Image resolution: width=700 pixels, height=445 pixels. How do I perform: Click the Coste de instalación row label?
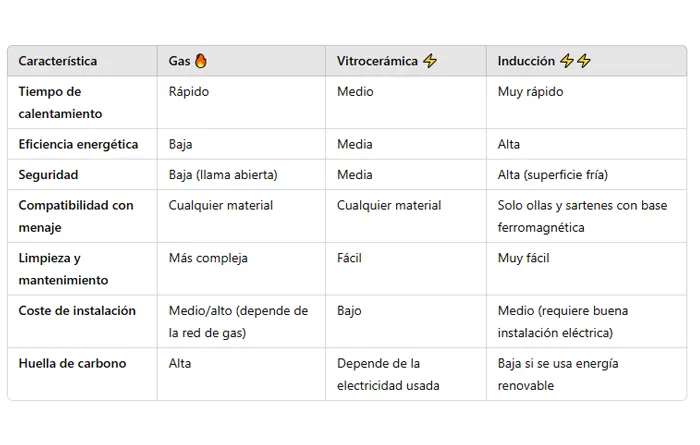click(77, 311)
